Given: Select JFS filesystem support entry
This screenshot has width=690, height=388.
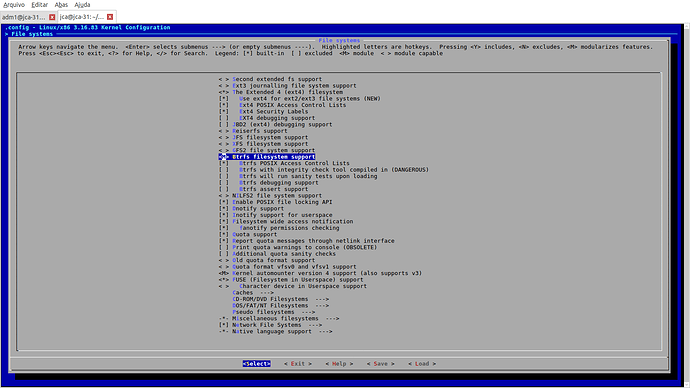Looking at the screenshot, I should click(x=264, y=137).
